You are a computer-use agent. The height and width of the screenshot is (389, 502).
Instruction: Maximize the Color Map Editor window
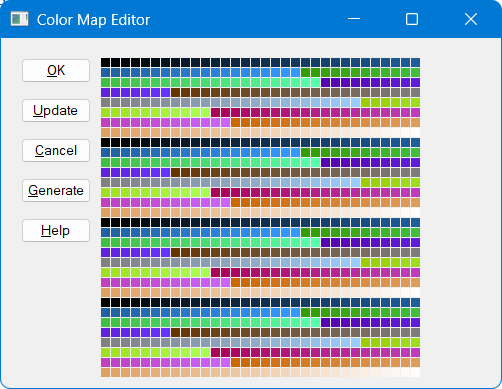(x=412, y=19)
